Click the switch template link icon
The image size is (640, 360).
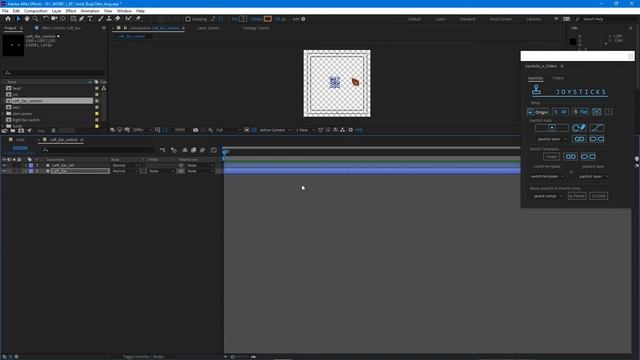click(570, 157)
